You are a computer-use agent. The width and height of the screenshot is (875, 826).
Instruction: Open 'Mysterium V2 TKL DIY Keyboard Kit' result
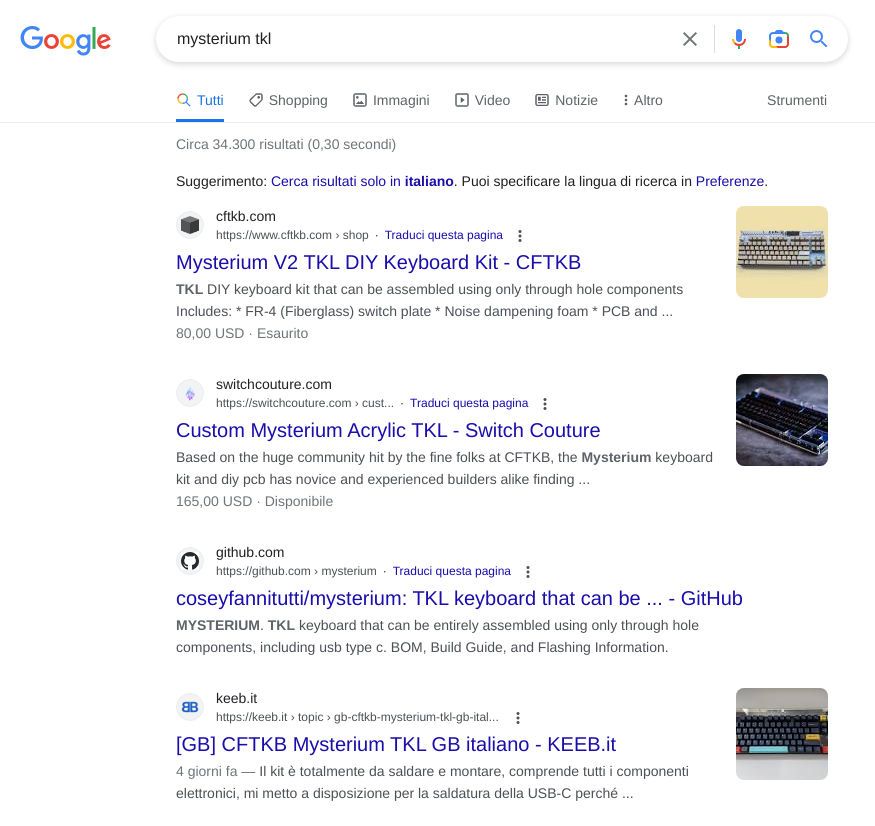[378, 262]
